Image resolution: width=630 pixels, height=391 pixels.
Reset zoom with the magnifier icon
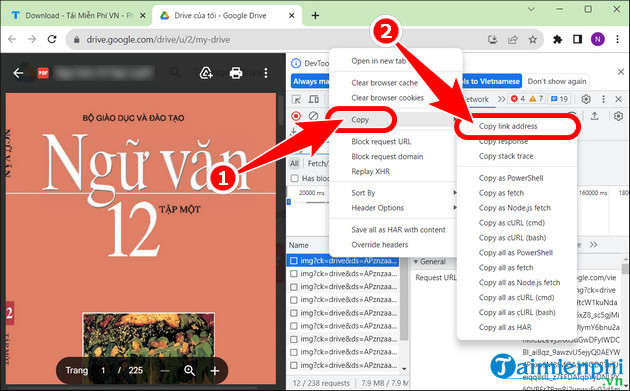pos(189,371)
